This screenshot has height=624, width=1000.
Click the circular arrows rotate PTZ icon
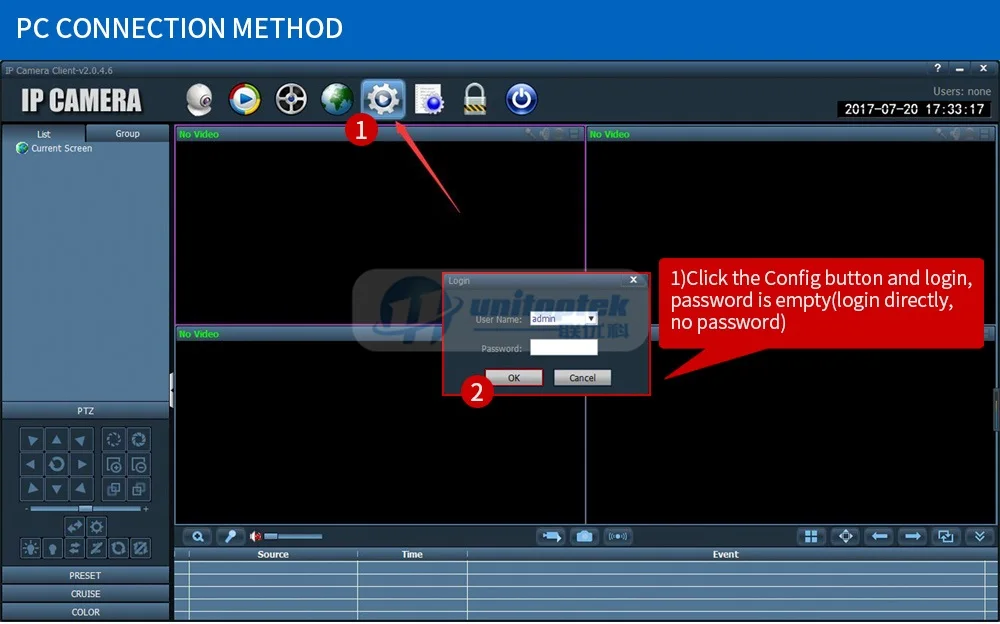point(118,548)
